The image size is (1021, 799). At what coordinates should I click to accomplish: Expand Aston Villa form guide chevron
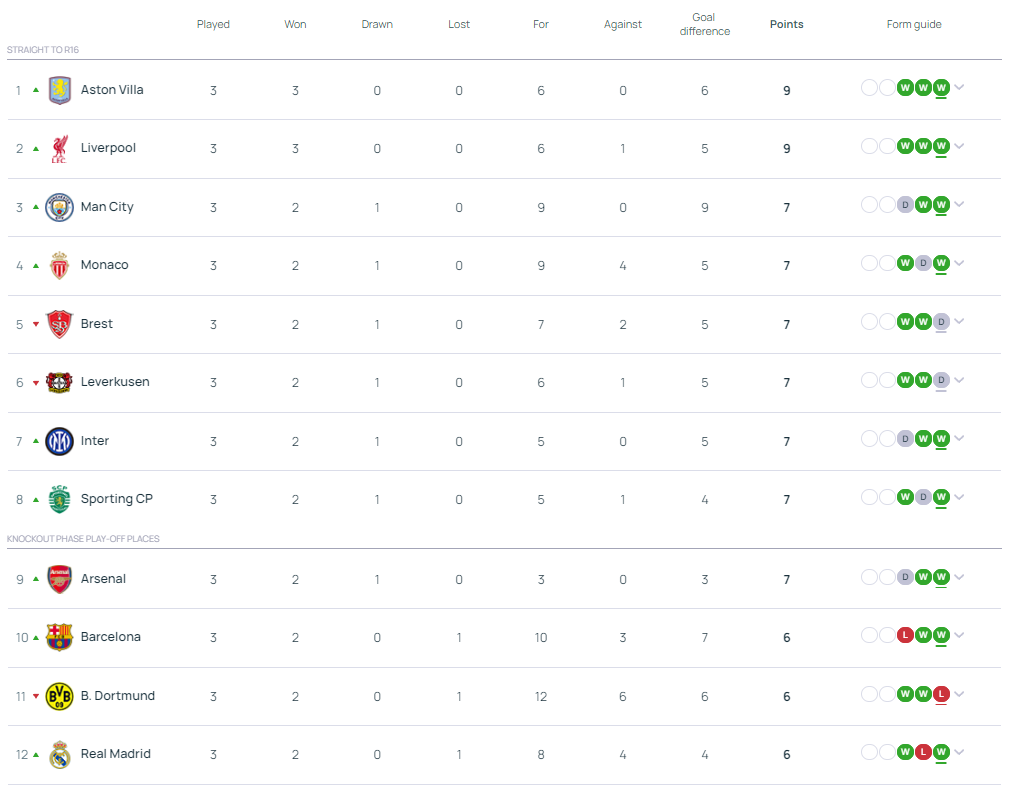[959, 88]
